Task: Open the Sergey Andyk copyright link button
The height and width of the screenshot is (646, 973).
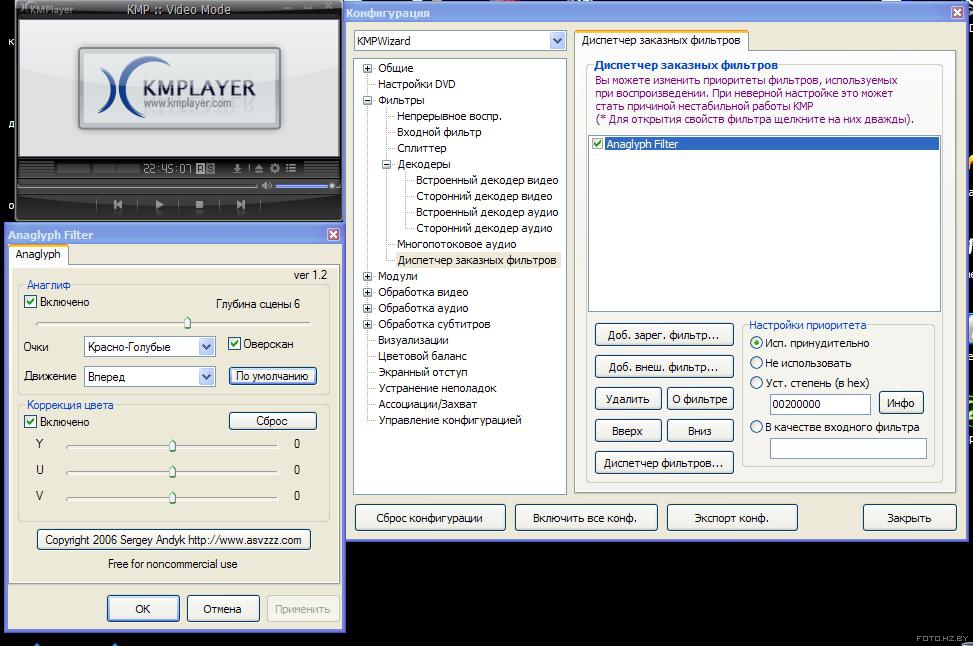Action: 173,540
